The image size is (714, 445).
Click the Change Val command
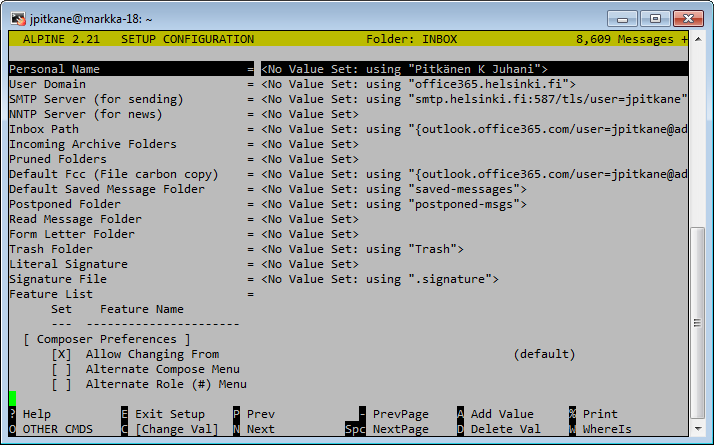tap(170, 429)
